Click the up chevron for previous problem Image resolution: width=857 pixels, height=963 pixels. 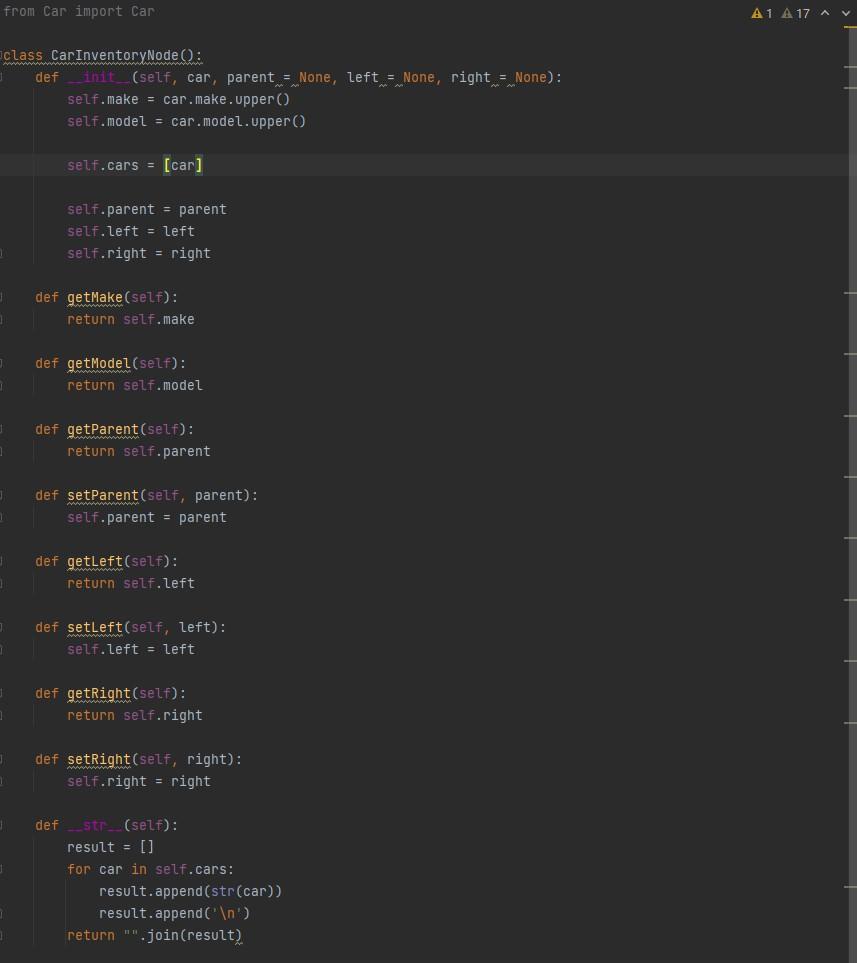[x=824, y=13]
